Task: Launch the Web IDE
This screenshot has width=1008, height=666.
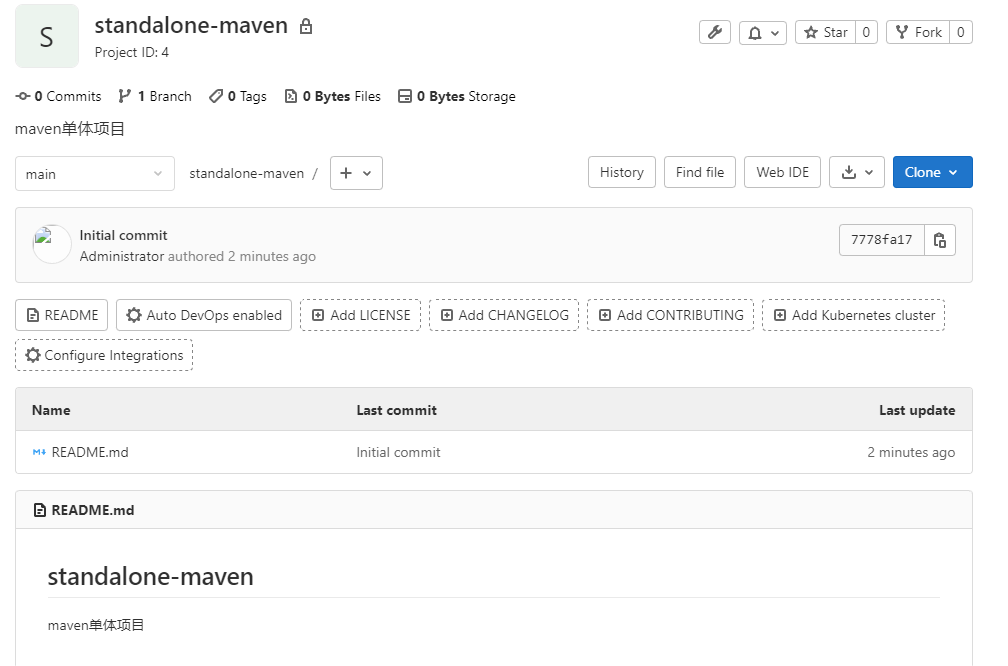Action: click(x=782, y=172)
